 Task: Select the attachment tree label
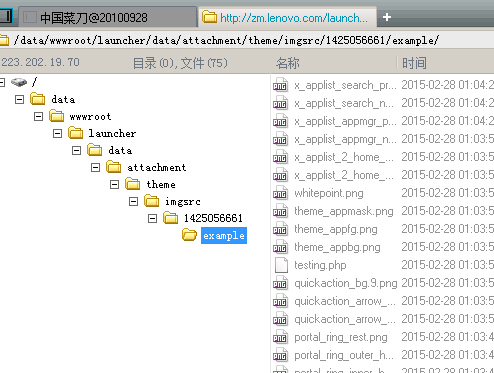(157, 167)
